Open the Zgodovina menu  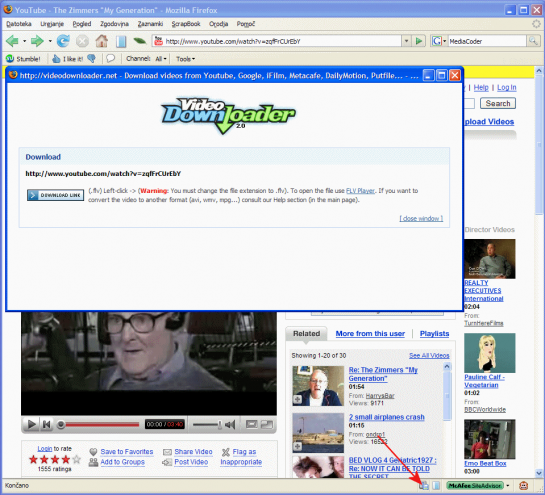[115, 24]
